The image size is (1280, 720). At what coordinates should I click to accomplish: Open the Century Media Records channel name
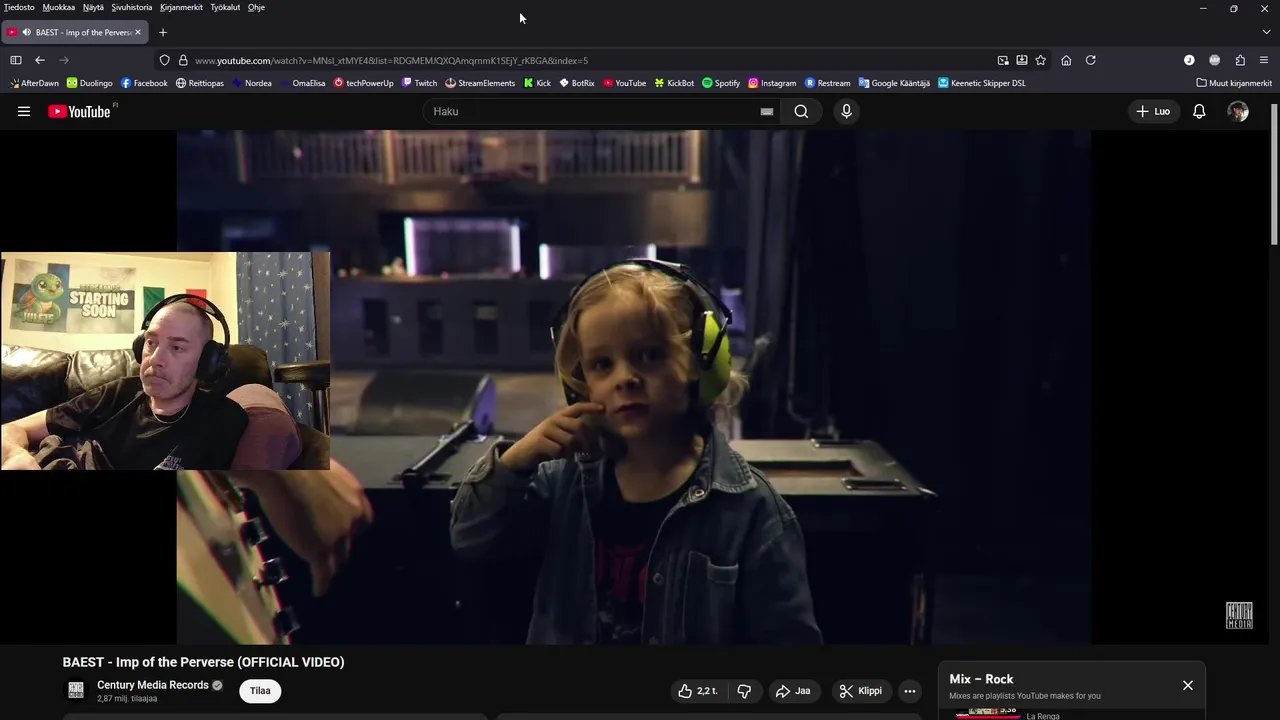153,685
